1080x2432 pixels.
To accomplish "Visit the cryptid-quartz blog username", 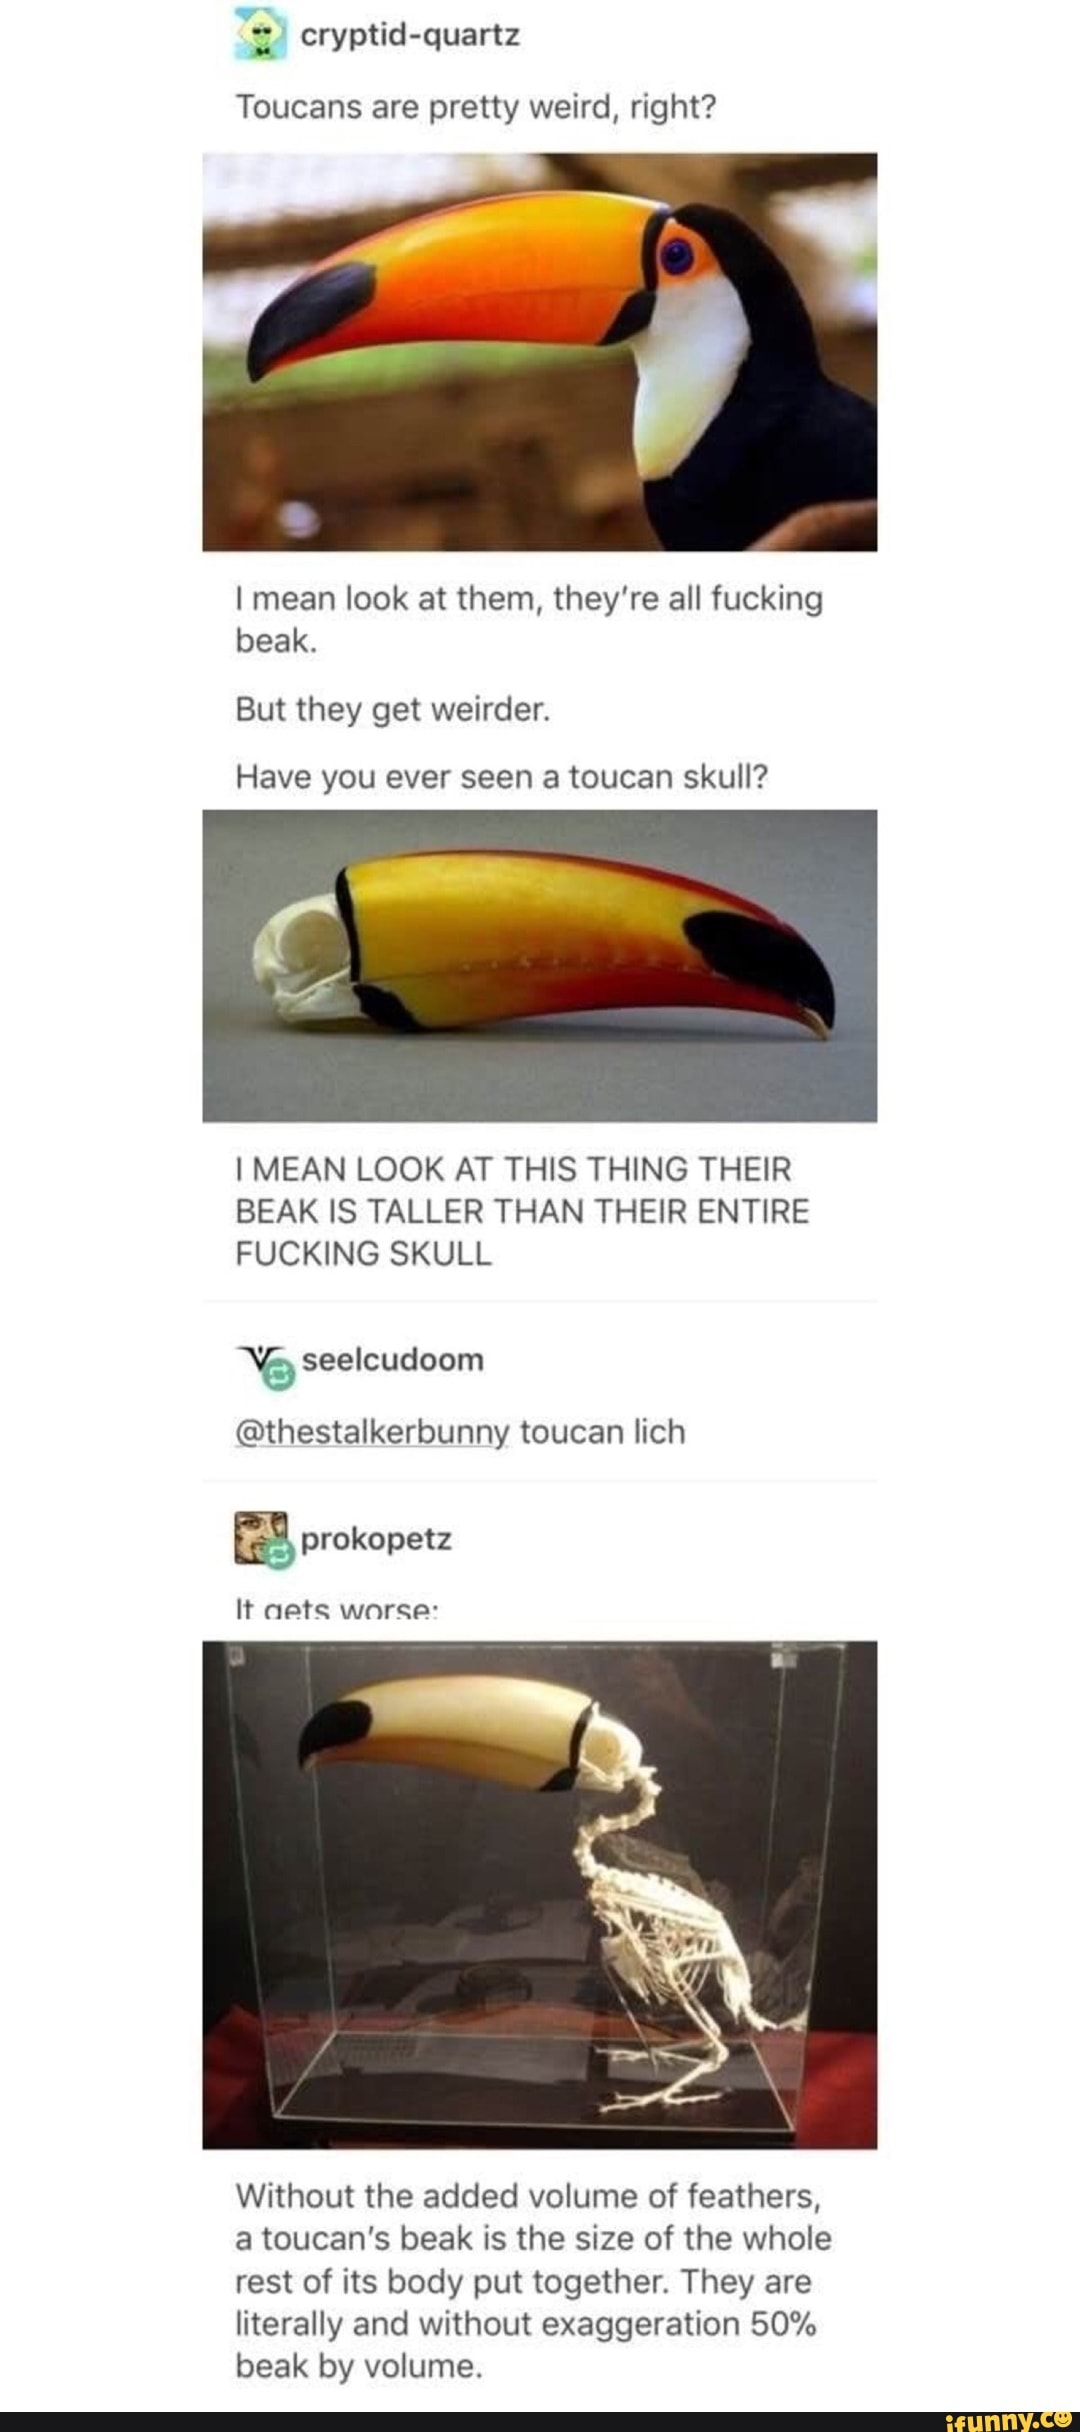I will tap(410, 36).
